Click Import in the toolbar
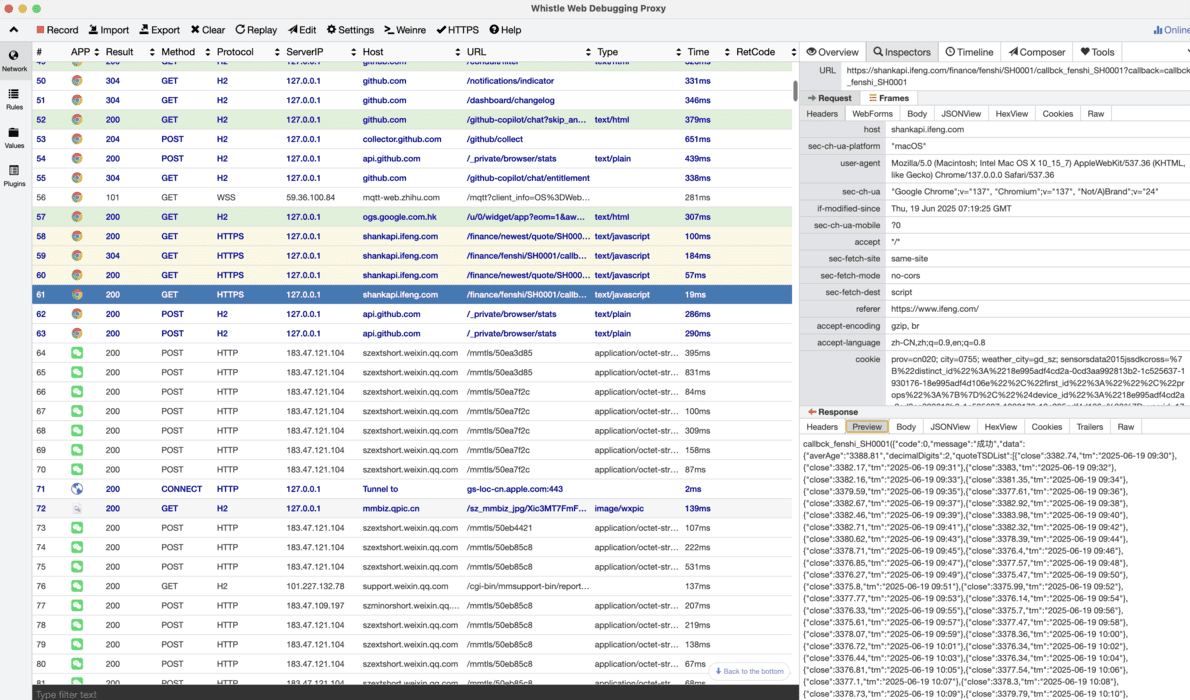 (109, 30)
